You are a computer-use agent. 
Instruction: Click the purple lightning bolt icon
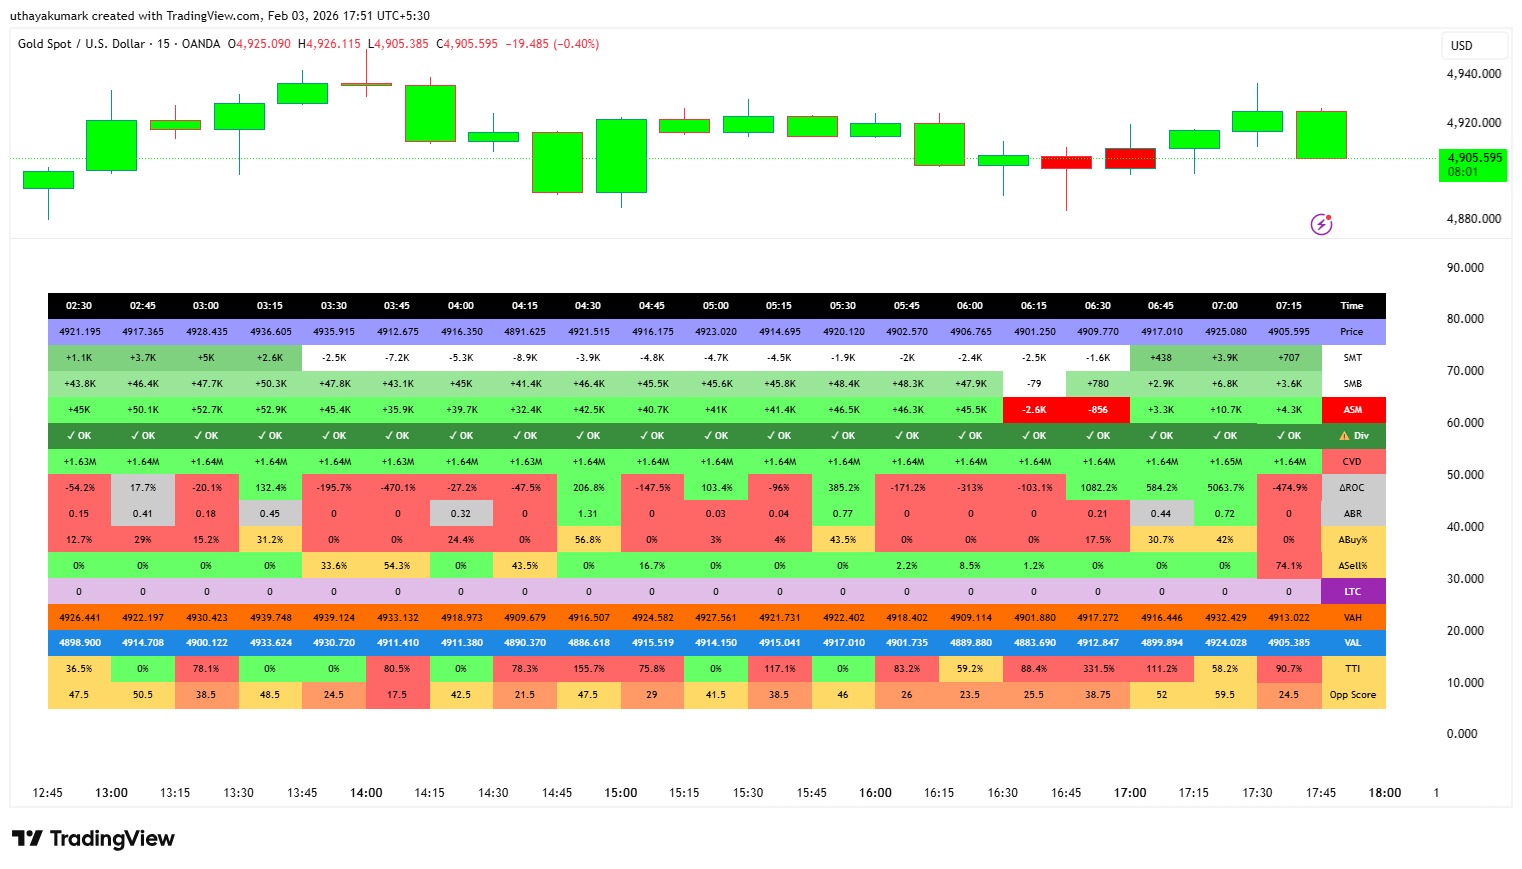coord(1321,224)
